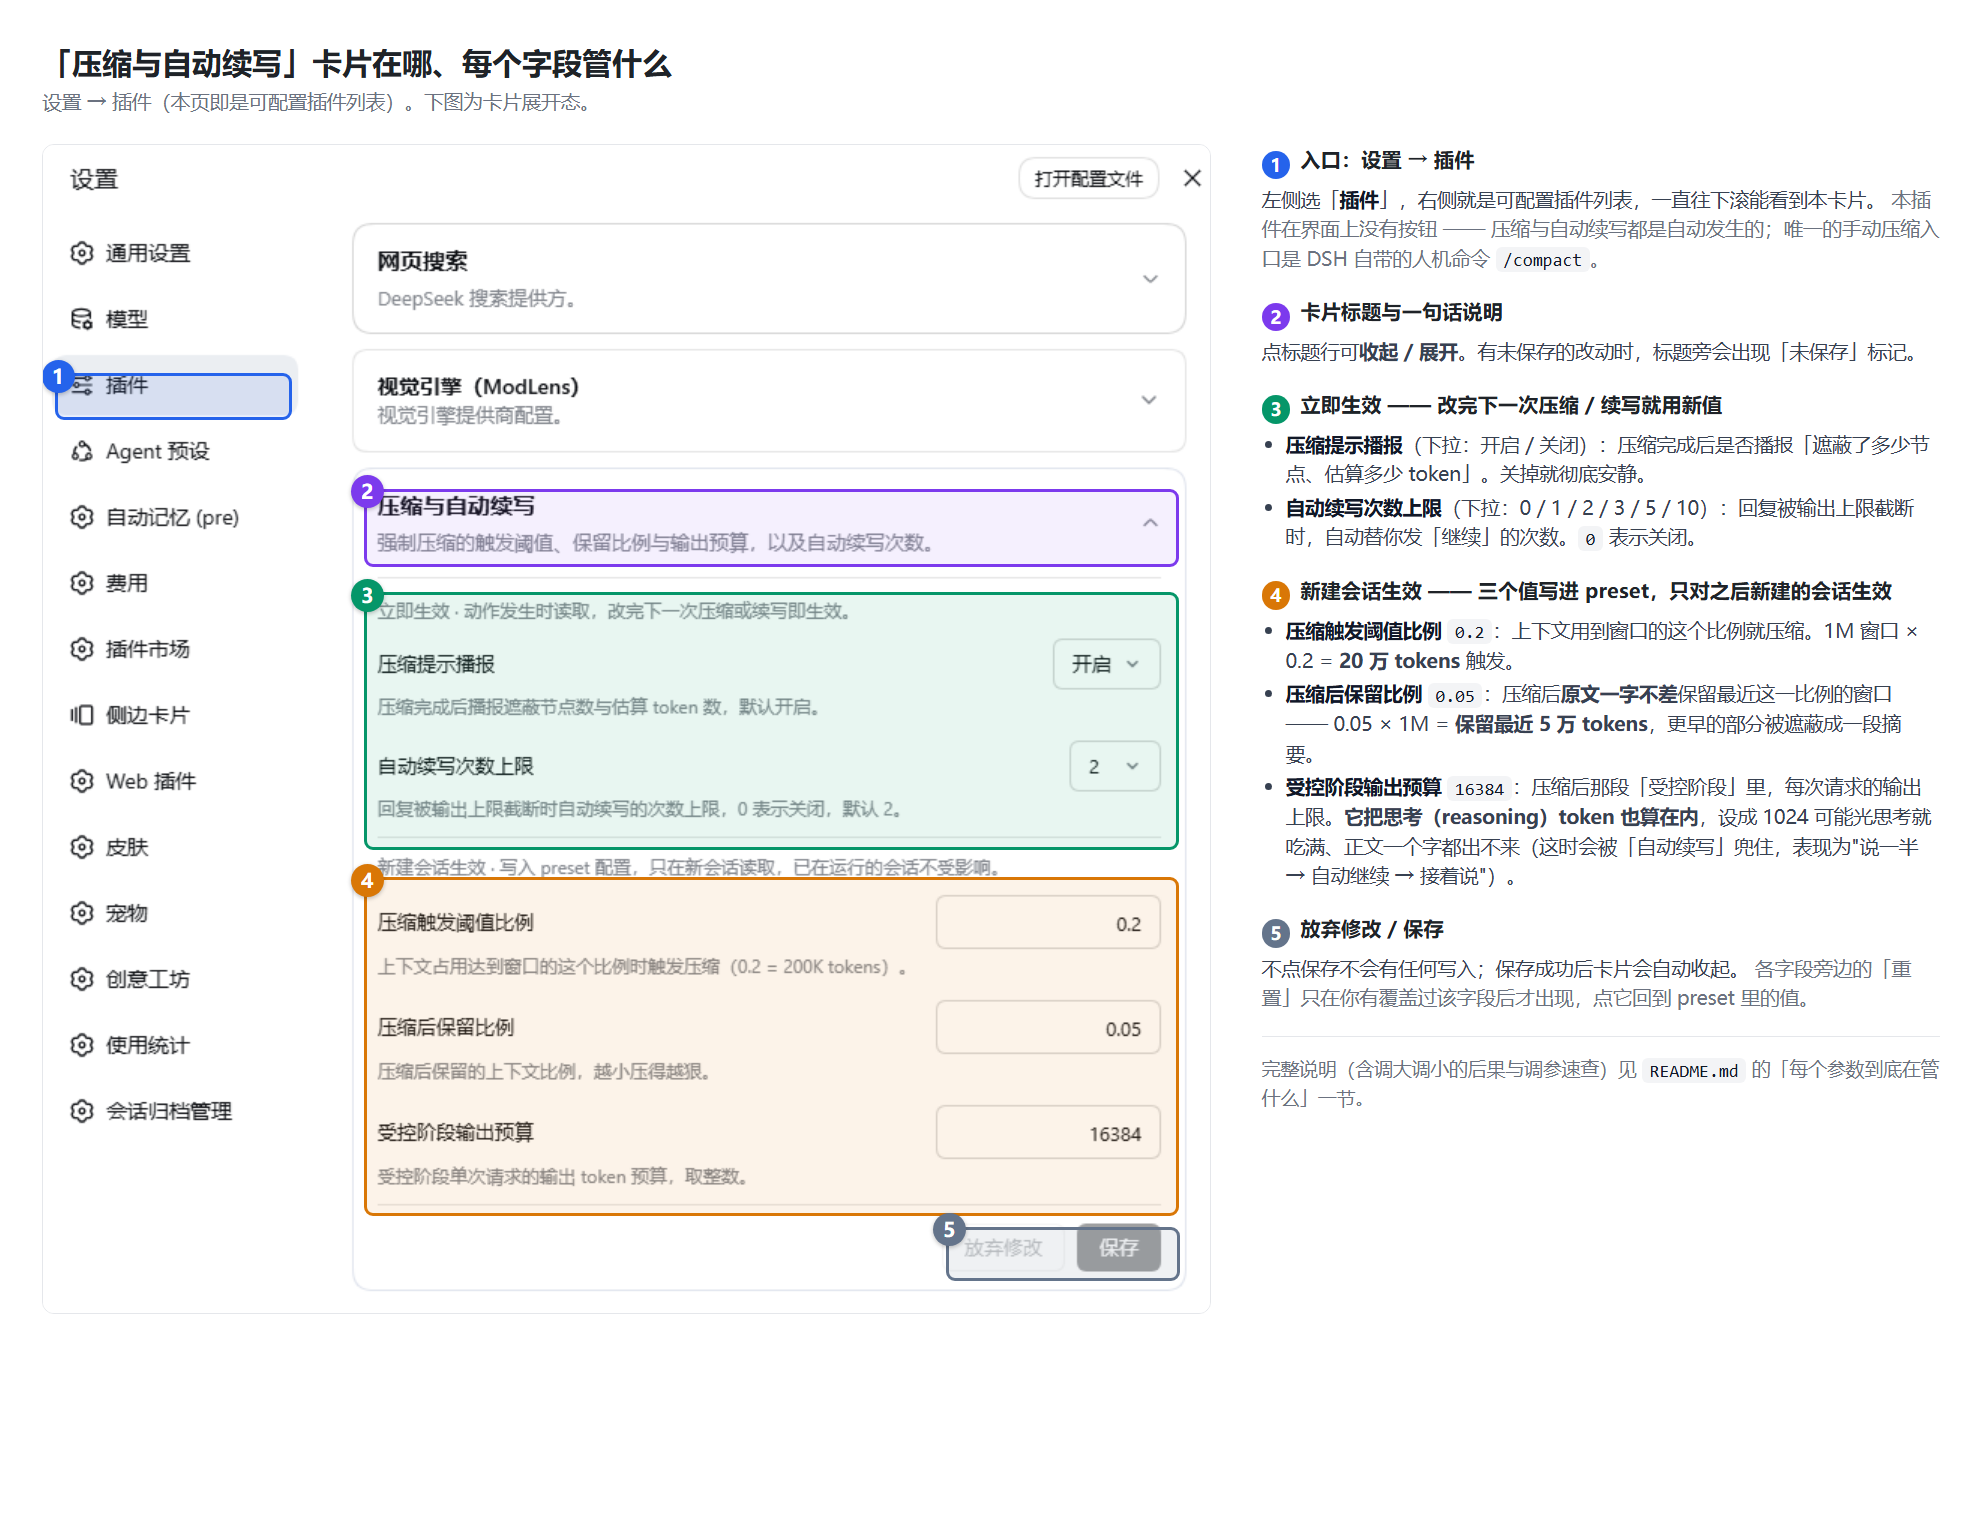Click the 设置 dialog title
Screen dimensions: 1986x1515
tap(94, 179)
